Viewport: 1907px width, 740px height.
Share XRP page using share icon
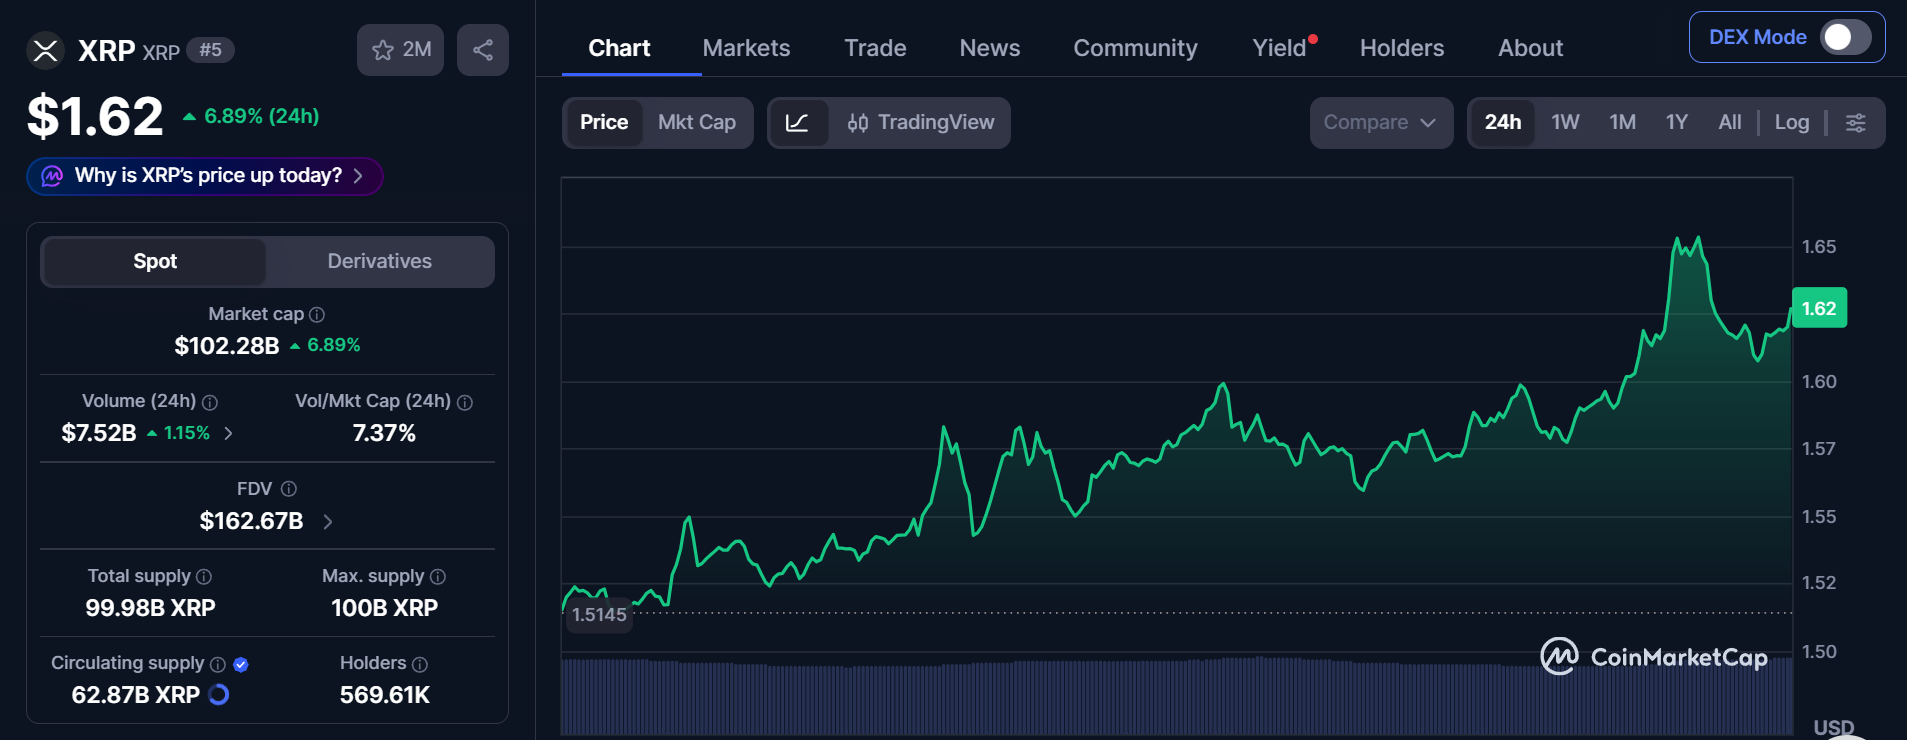pos(483,50)
